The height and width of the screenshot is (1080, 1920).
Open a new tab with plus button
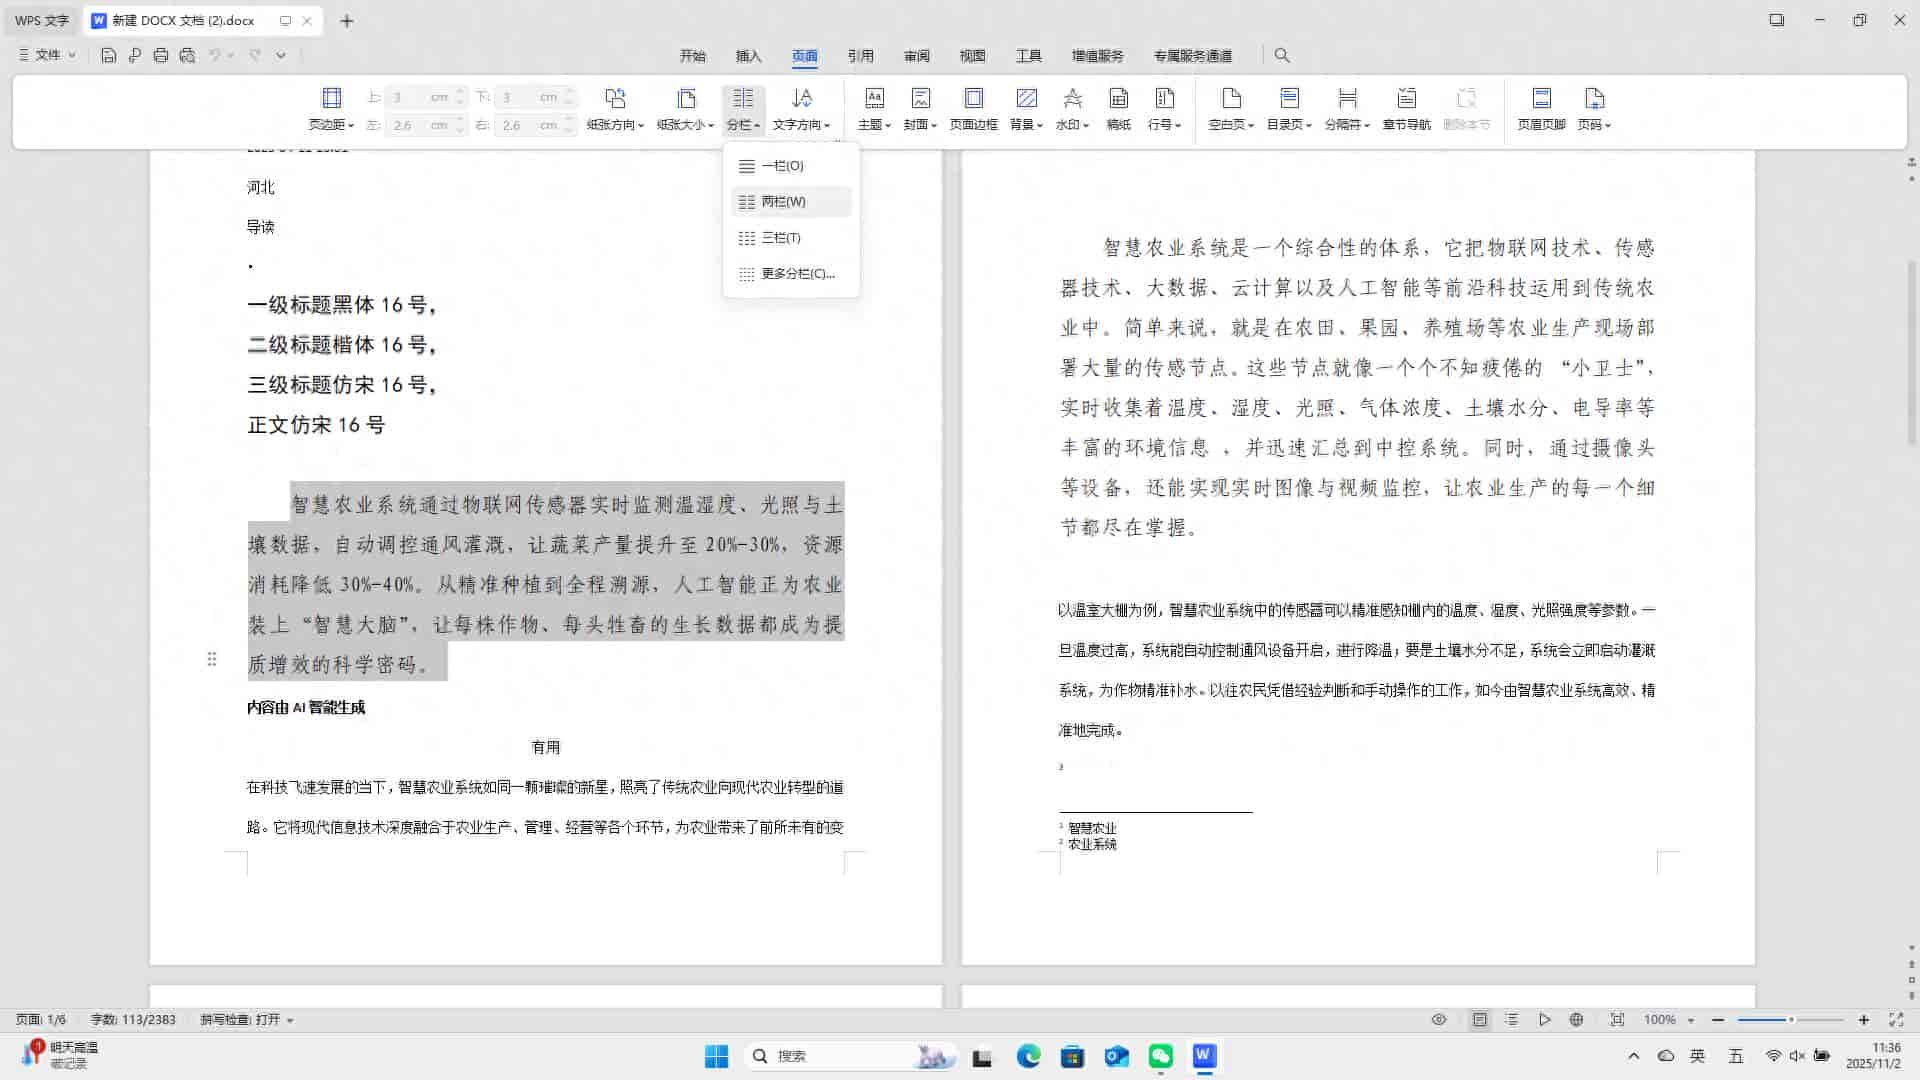click(x=346, y=20)
